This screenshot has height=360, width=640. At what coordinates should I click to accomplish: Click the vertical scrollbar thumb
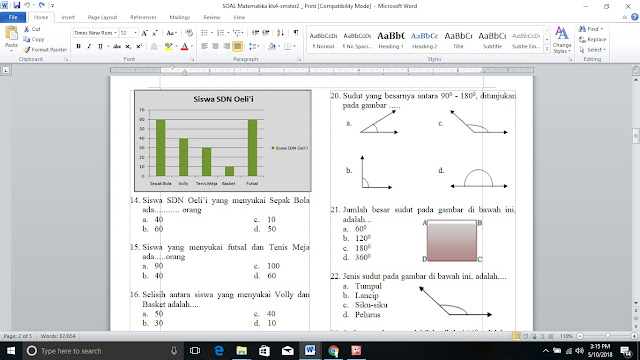(636, 136)
